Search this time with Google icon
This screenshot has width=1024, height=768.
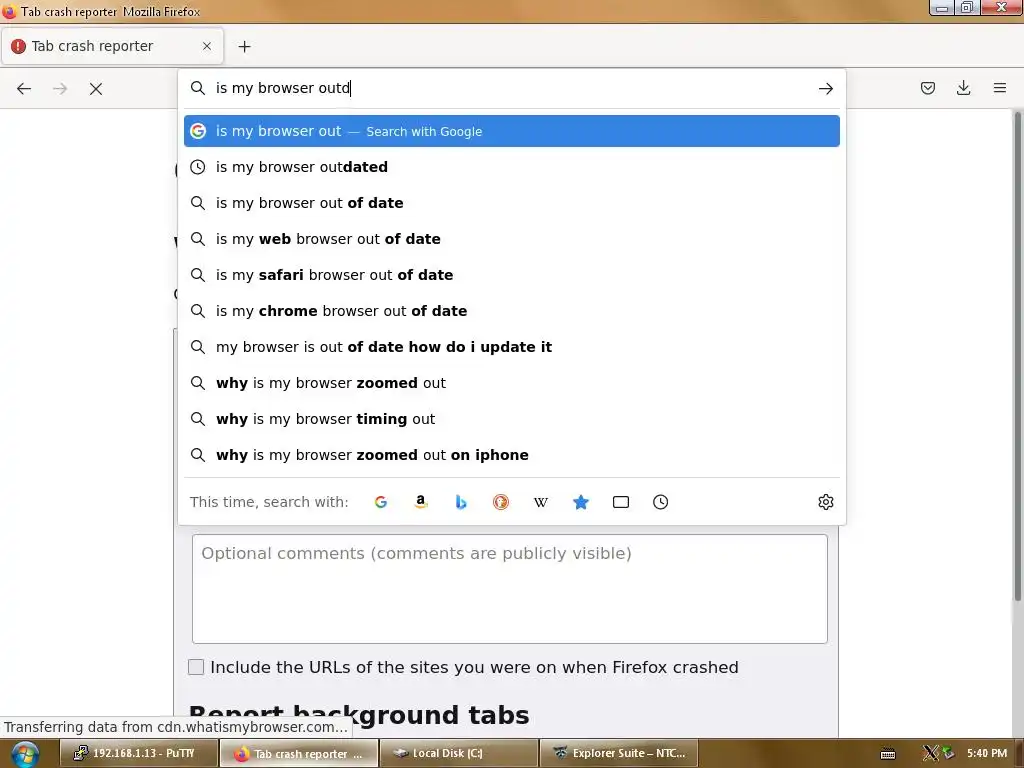[381, 502]
